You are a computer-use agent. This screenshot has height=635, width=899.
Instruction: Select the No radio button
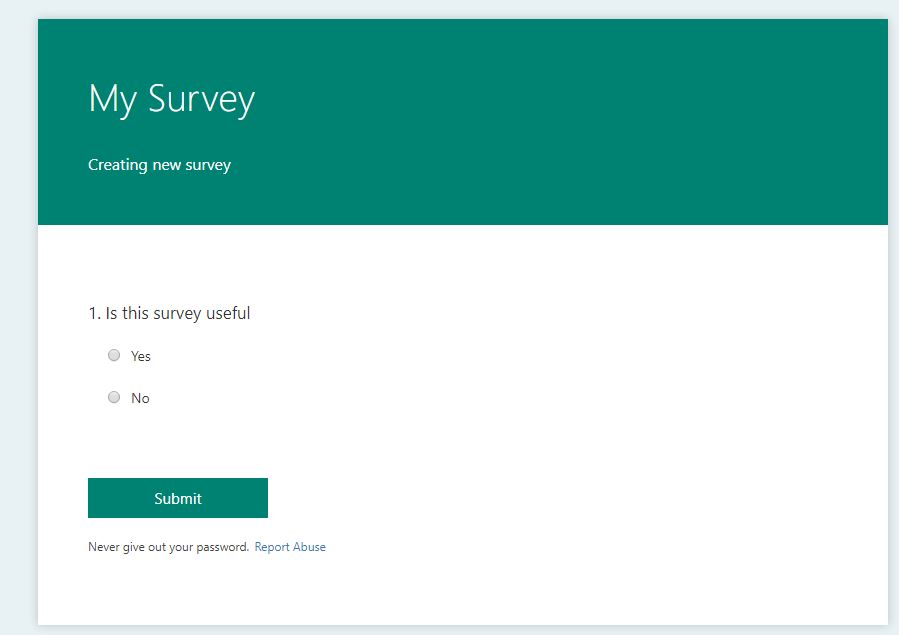(x=114, y=397)
